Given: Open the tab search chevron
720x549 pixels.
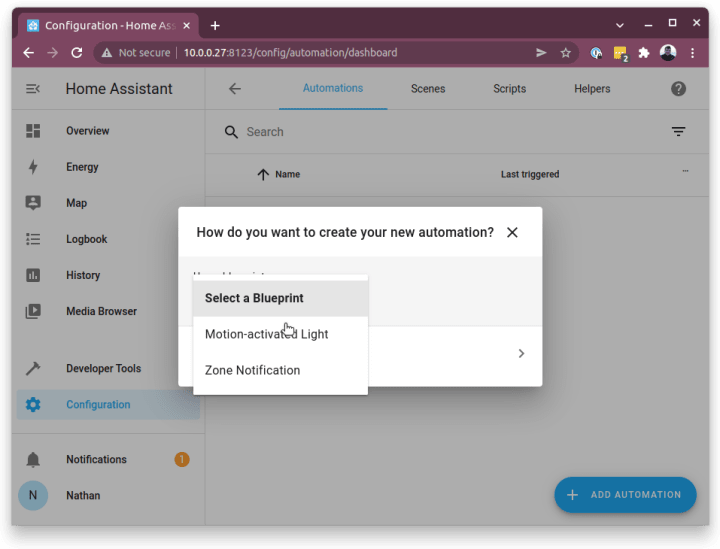Looking at the screenshot, I should [x=620, y=25].
